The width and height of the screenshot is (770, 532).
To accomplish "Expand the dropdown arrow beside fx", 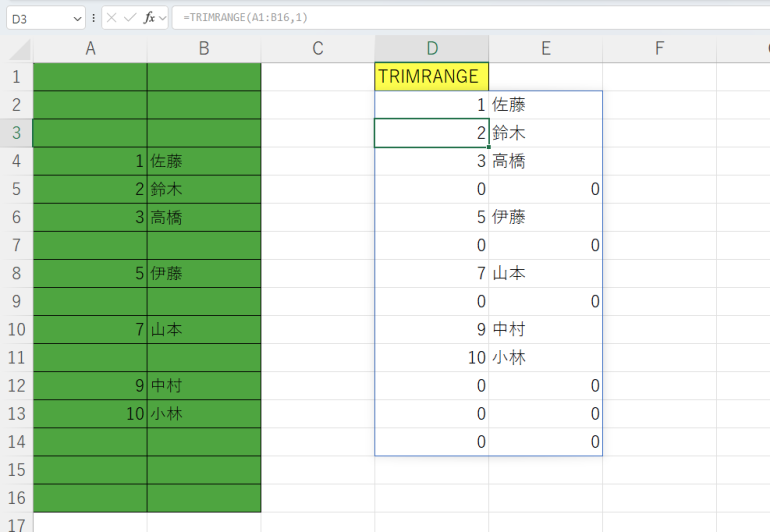I will coord(162,18).
